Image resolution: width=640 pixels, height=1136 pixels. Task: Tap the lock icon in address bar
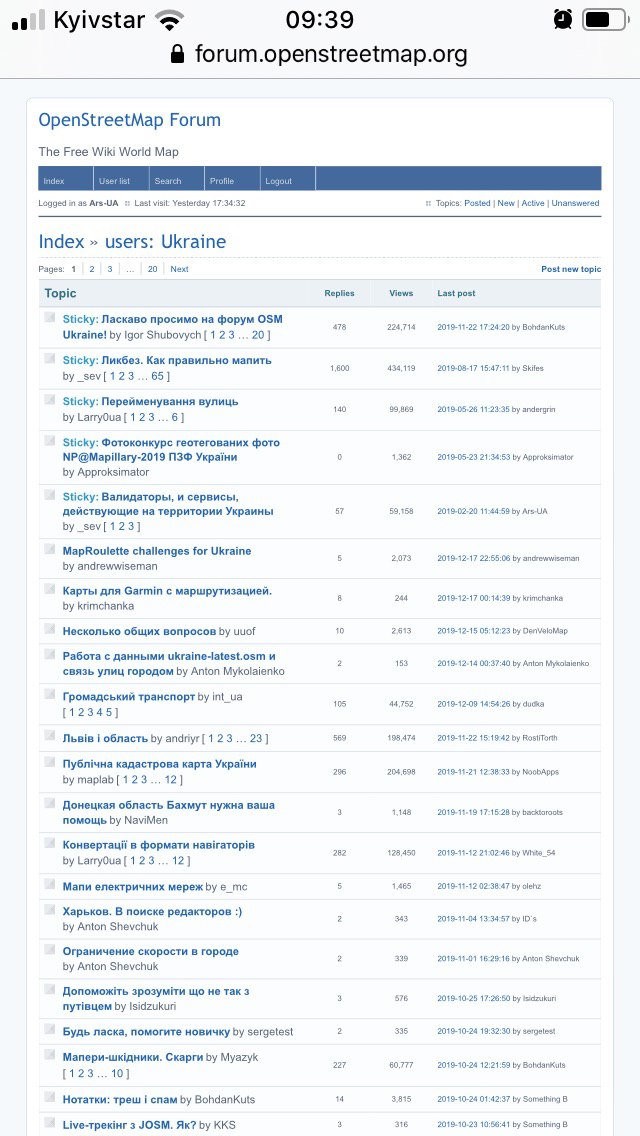click(178, 54)
